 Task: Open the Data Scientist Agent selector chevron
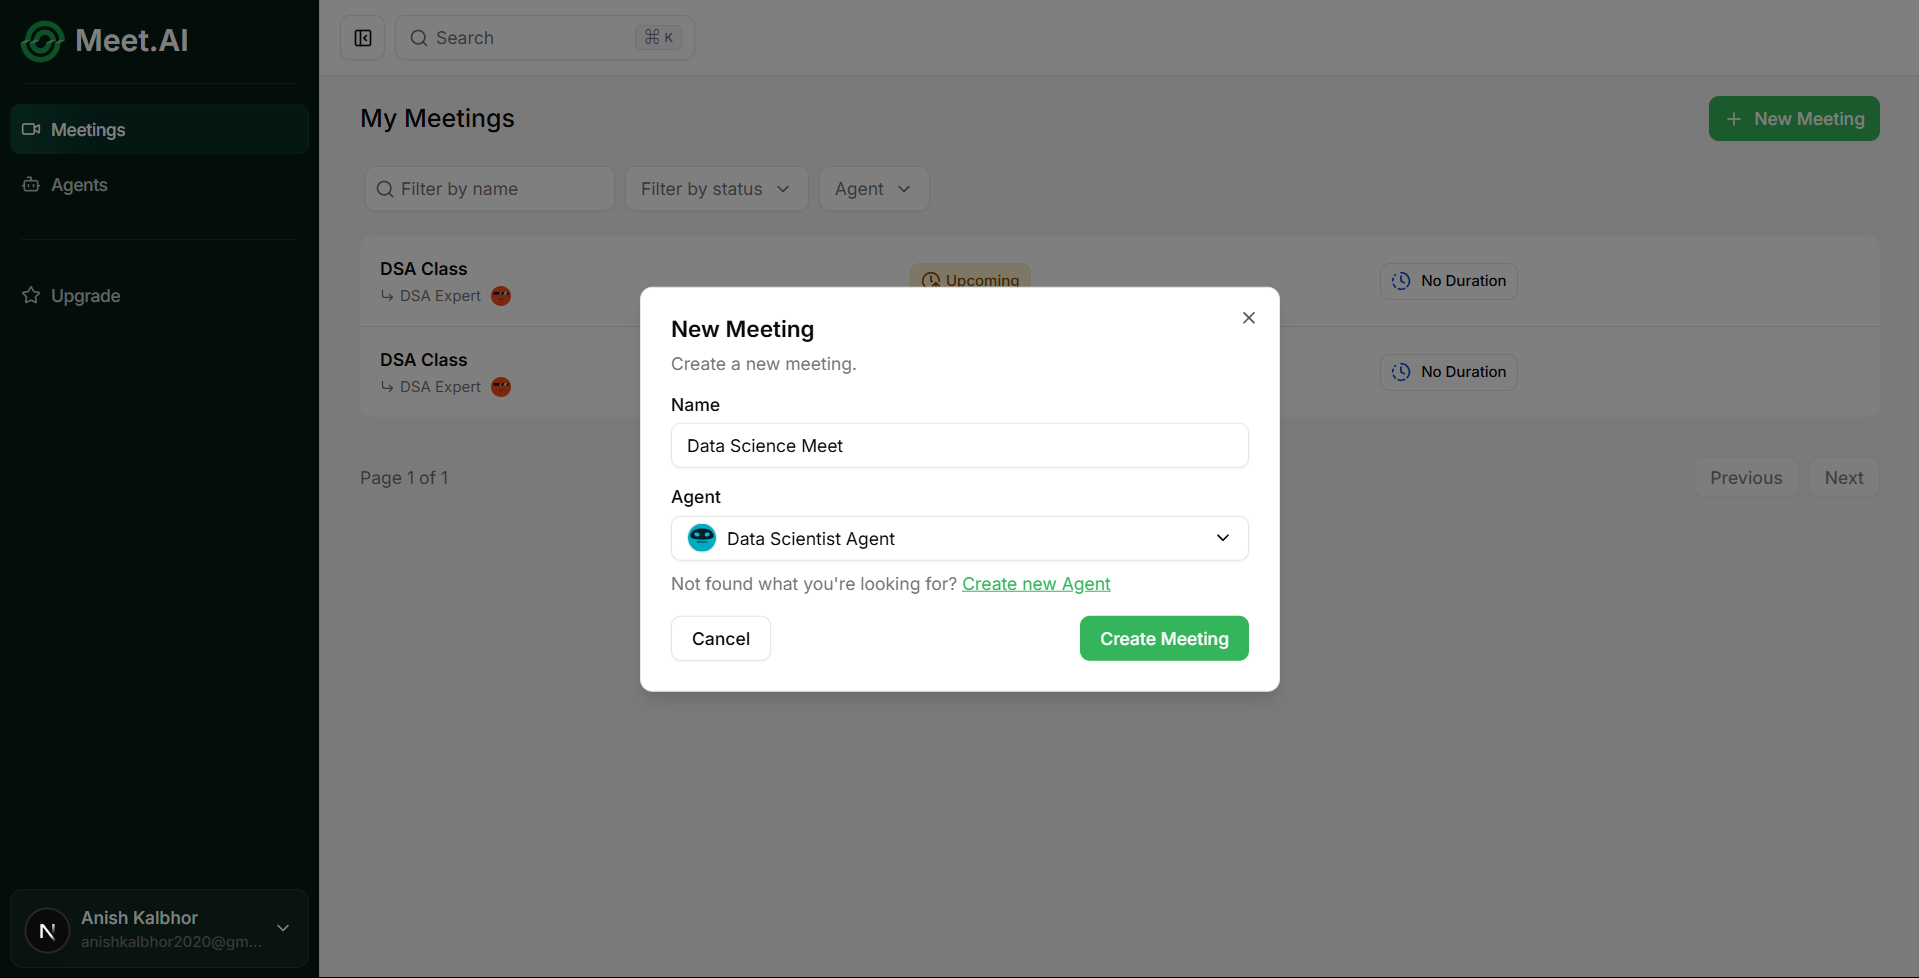pos(1222,538)
